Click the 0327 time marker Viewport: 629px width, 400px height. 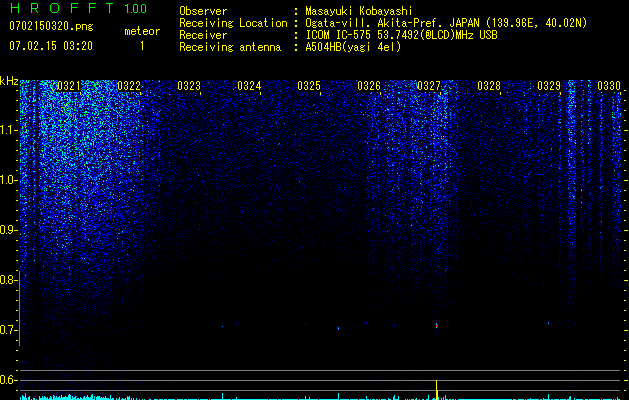coord(428,85)
